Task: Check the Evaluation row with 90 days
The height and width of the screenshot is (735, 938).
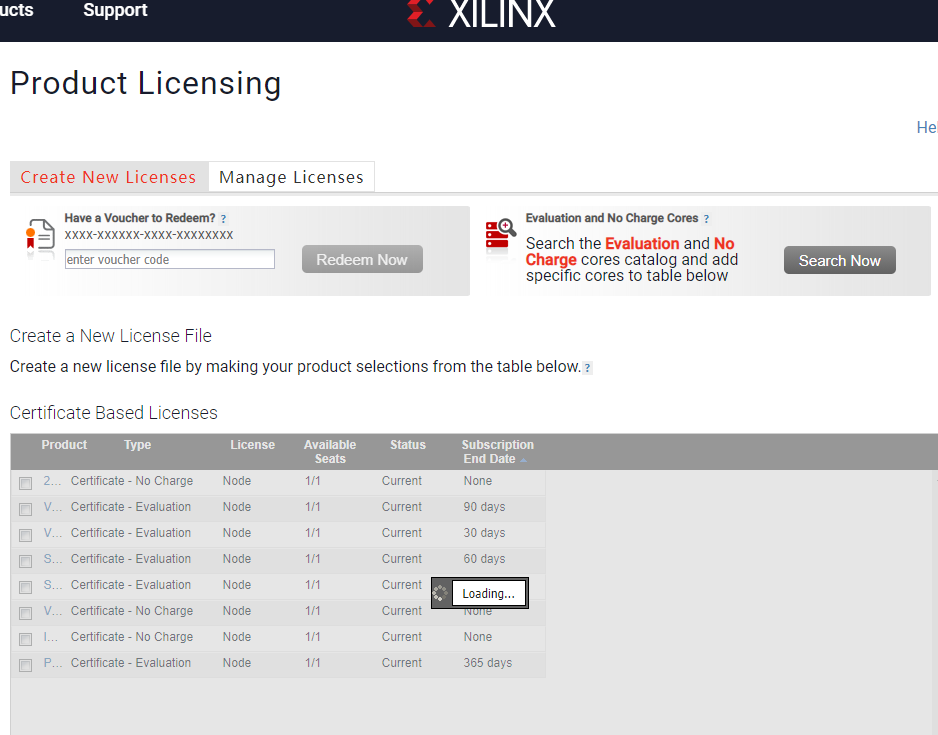Action: click(x=25, y=509)
